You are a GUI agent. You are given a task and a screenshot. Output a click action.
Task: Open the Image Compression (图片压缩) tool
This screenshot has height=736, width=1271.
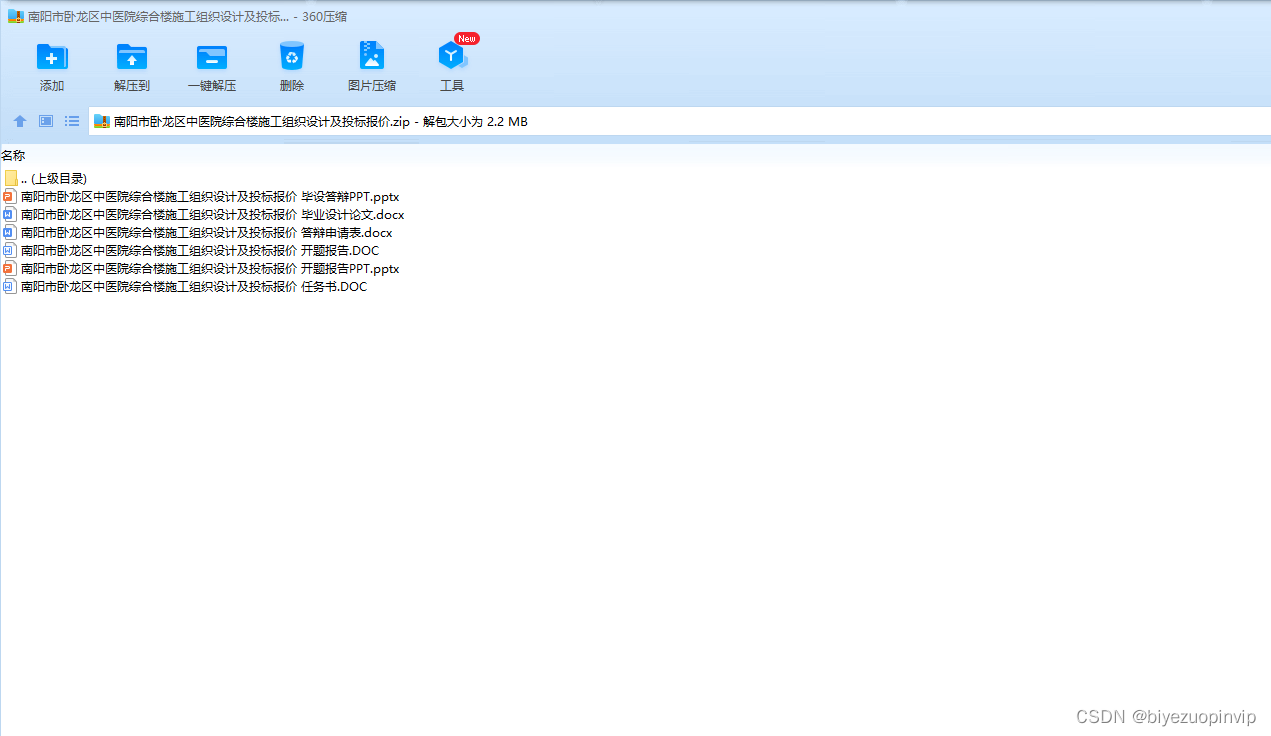click(372, 57)
